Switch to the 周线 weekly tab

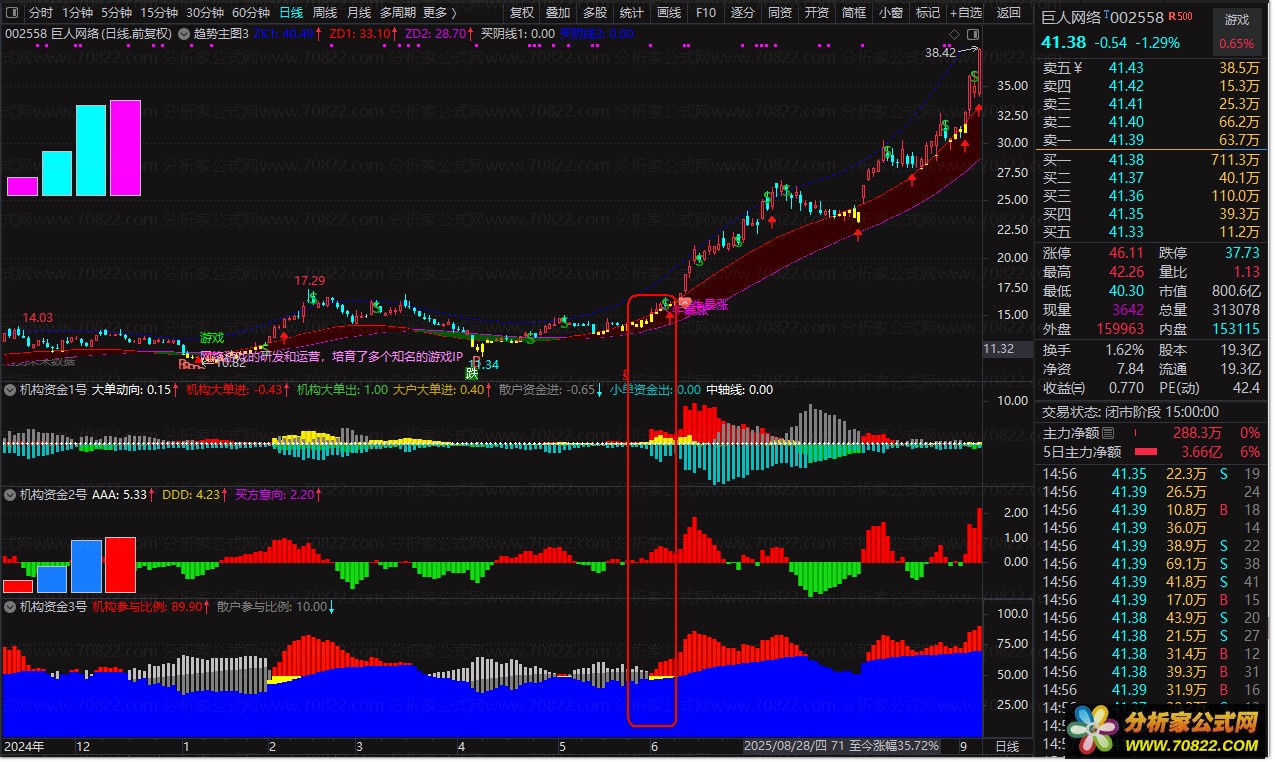click(x=325, y=13)
